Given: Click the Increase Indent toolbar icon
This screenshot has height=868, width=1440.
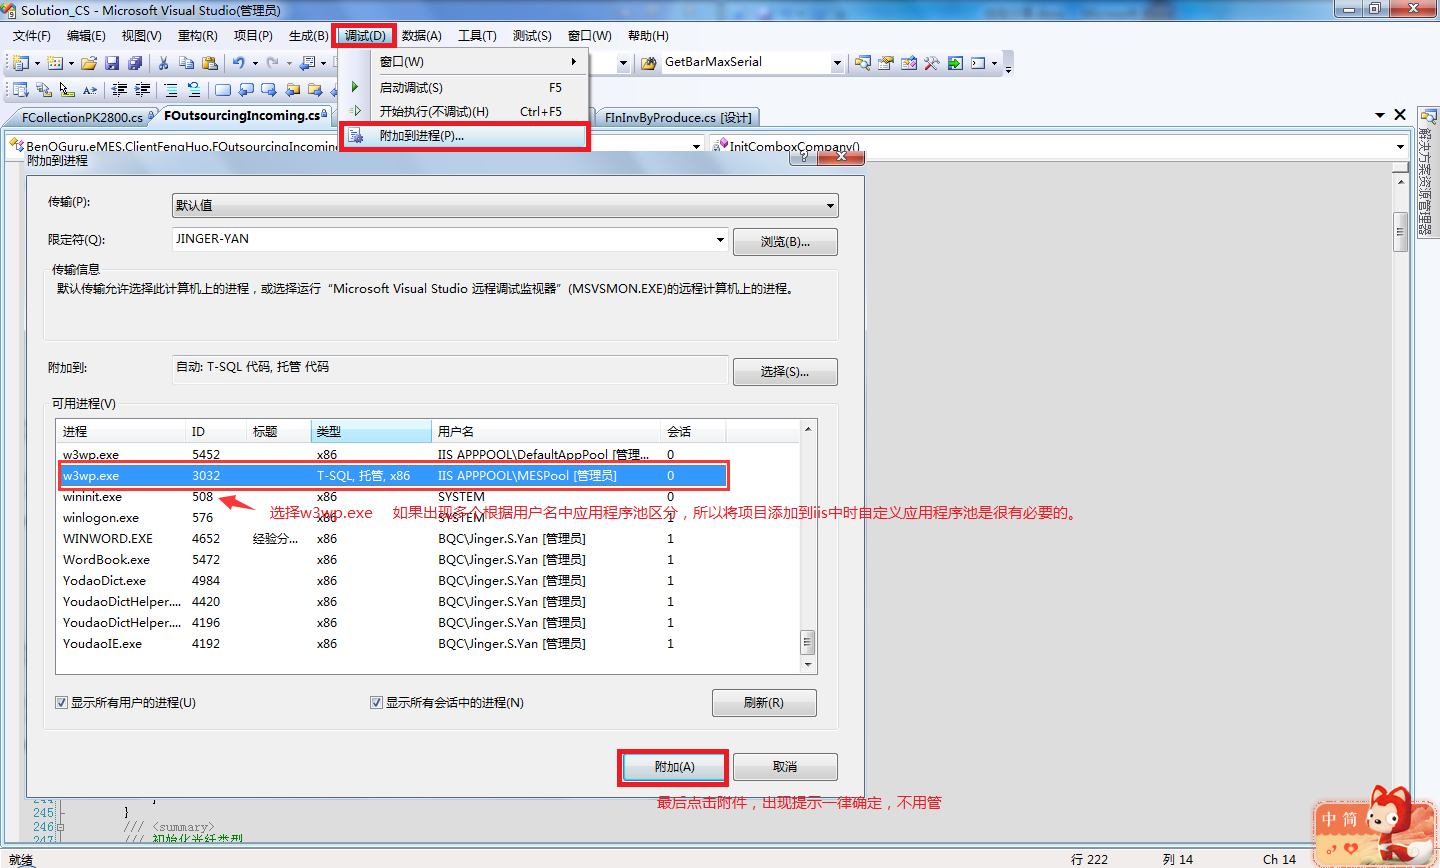Looking at the screenshot, I should (143, 90).
